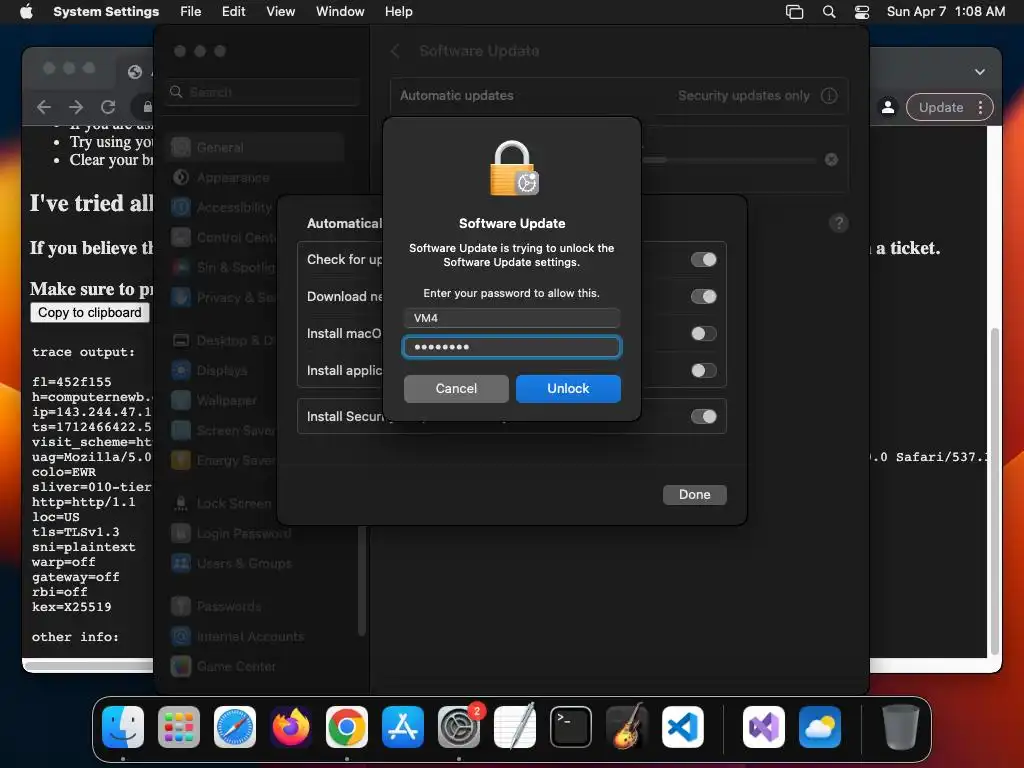Open Control Center in menu bar

click(x=862, y=12)
